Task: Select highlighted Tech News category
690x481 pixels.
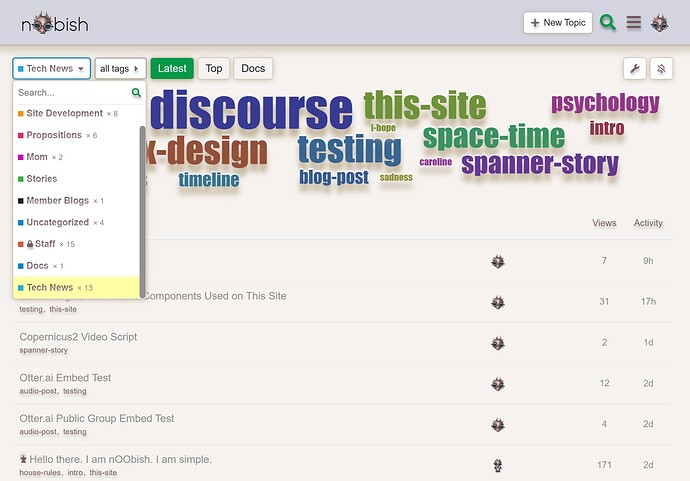Action: click(77, 287)
